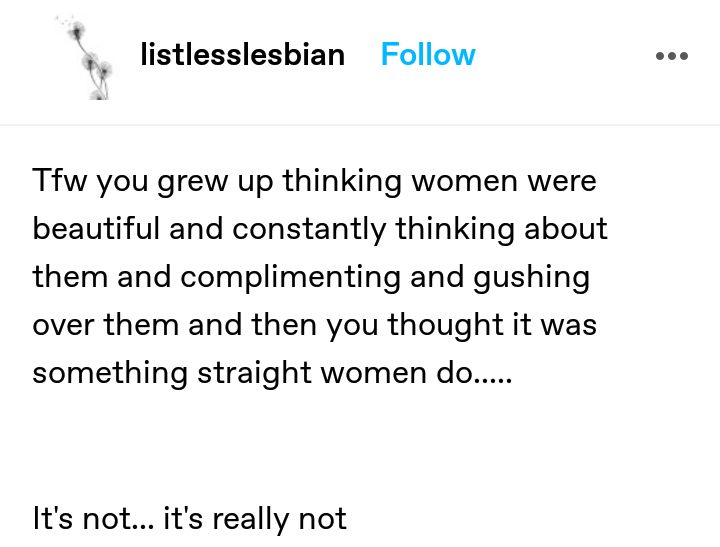Viewport: 720px width, 547px height.
Task: Click the word 'Tfw' in the post
Action: 59,180
